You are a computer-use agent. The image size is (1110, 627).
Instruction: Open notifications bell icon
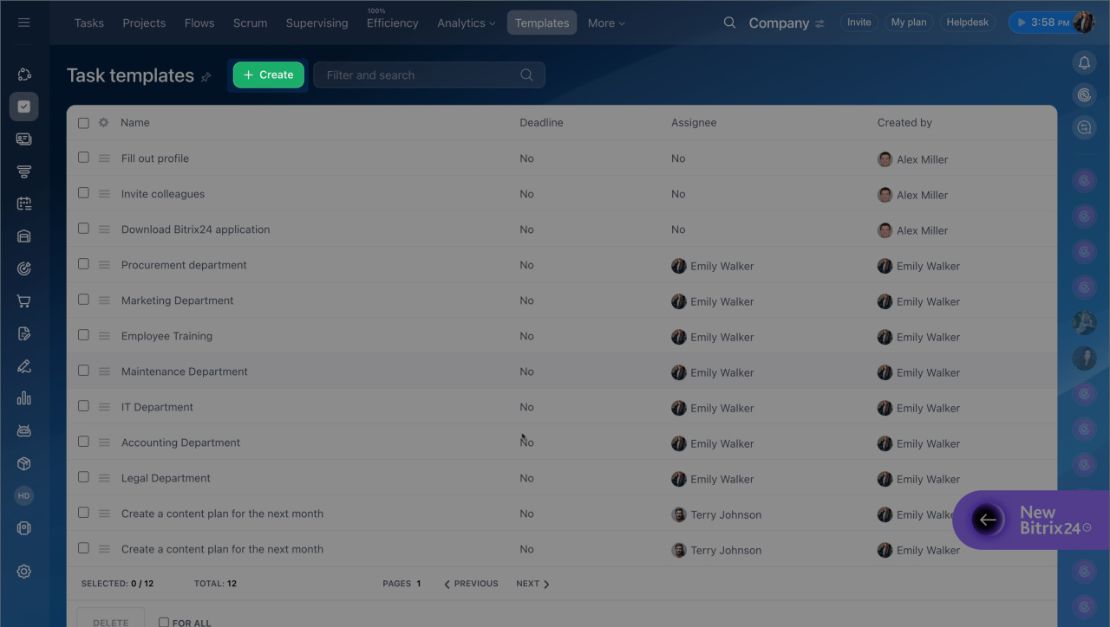1084,62
